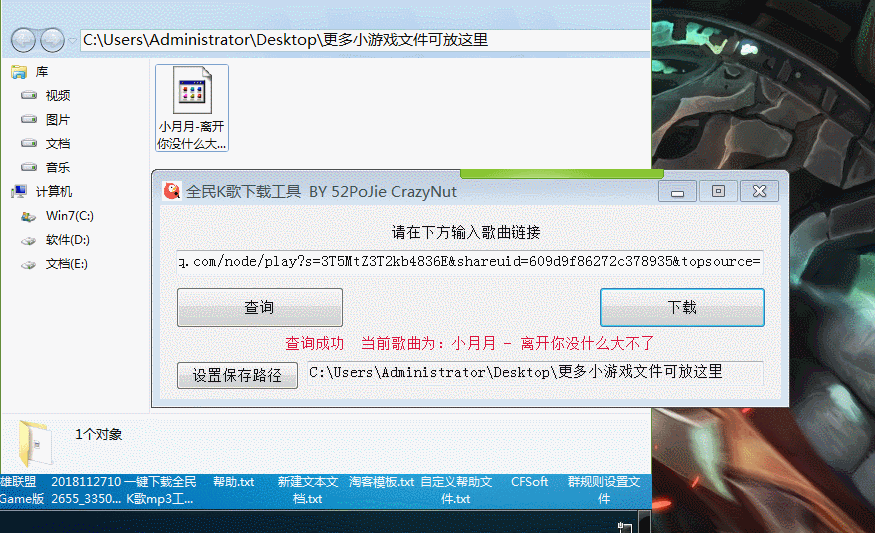Click the Explorer forward navigation arrow
The image size is (875, 533).
tap(52, 40)
